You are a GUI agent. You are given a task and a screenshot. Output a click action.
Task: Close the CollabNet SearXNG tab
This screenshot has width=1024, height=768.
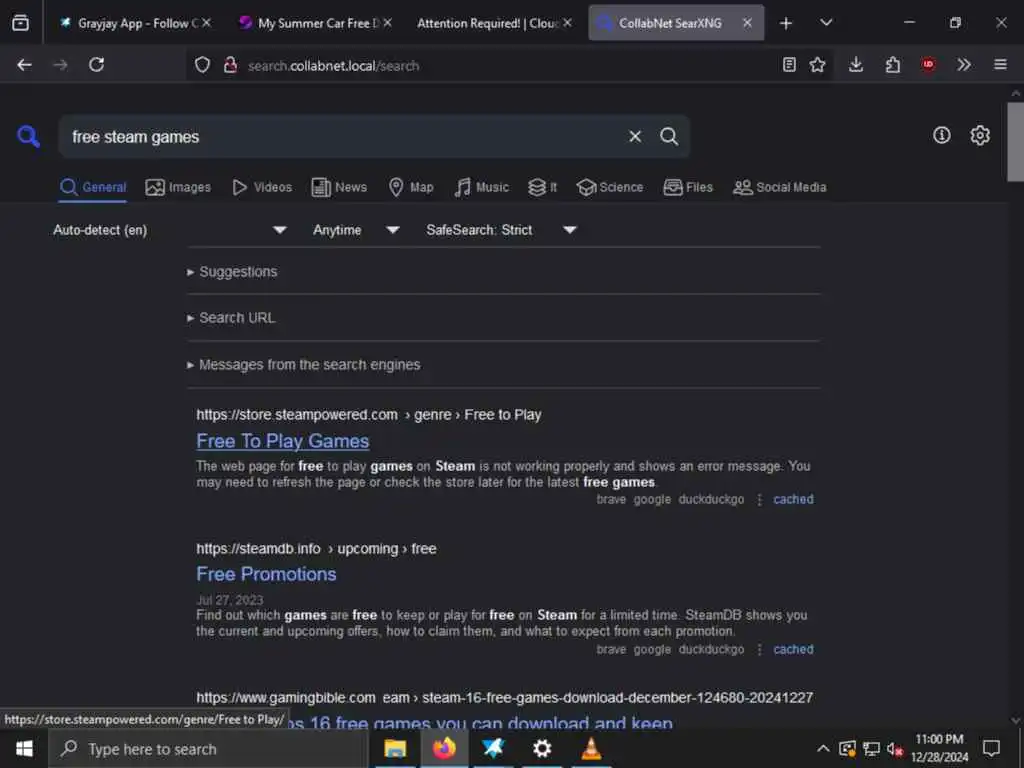[x=747, y=23]
